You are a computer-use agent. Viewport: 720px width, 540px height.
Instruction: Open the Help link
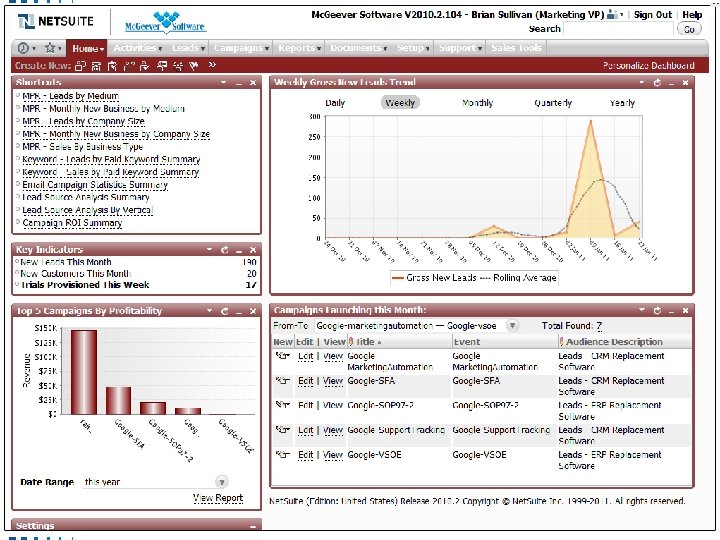pos(692,15)
